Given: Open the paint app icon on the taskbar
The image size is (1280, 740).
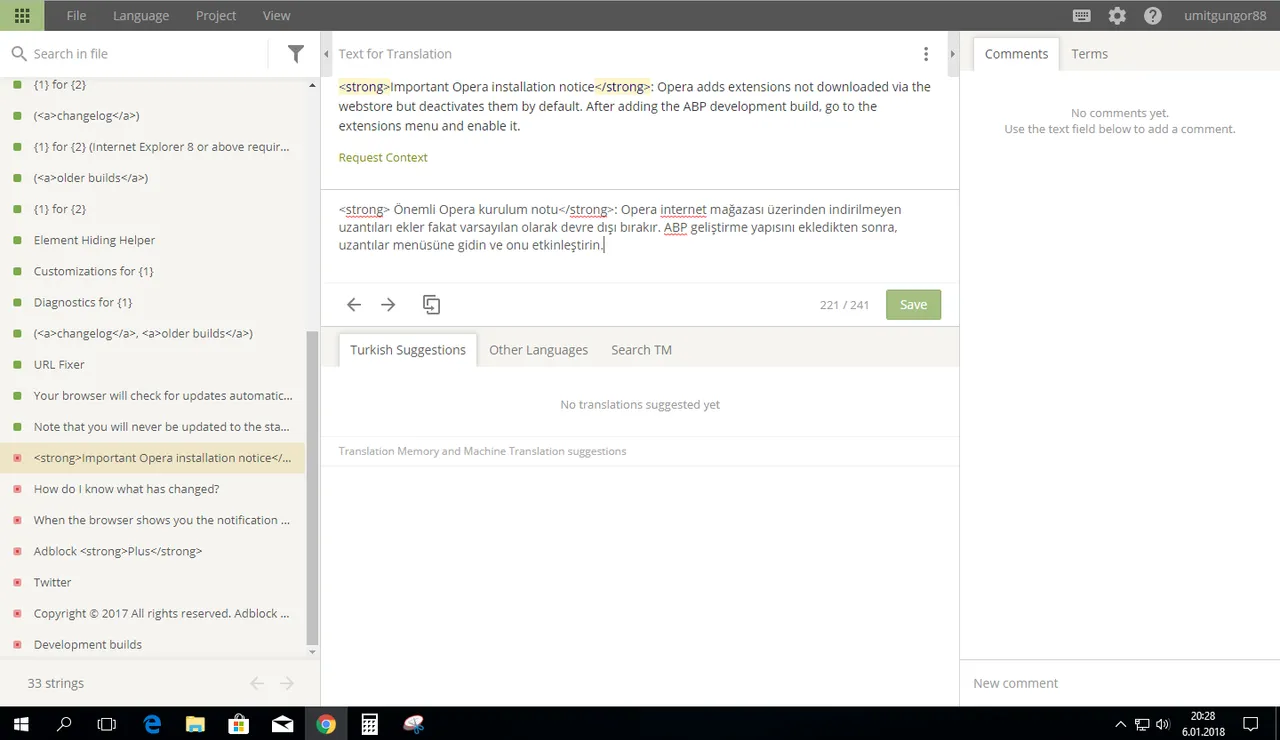Looking at the screenshot, I should coord(413,724).
